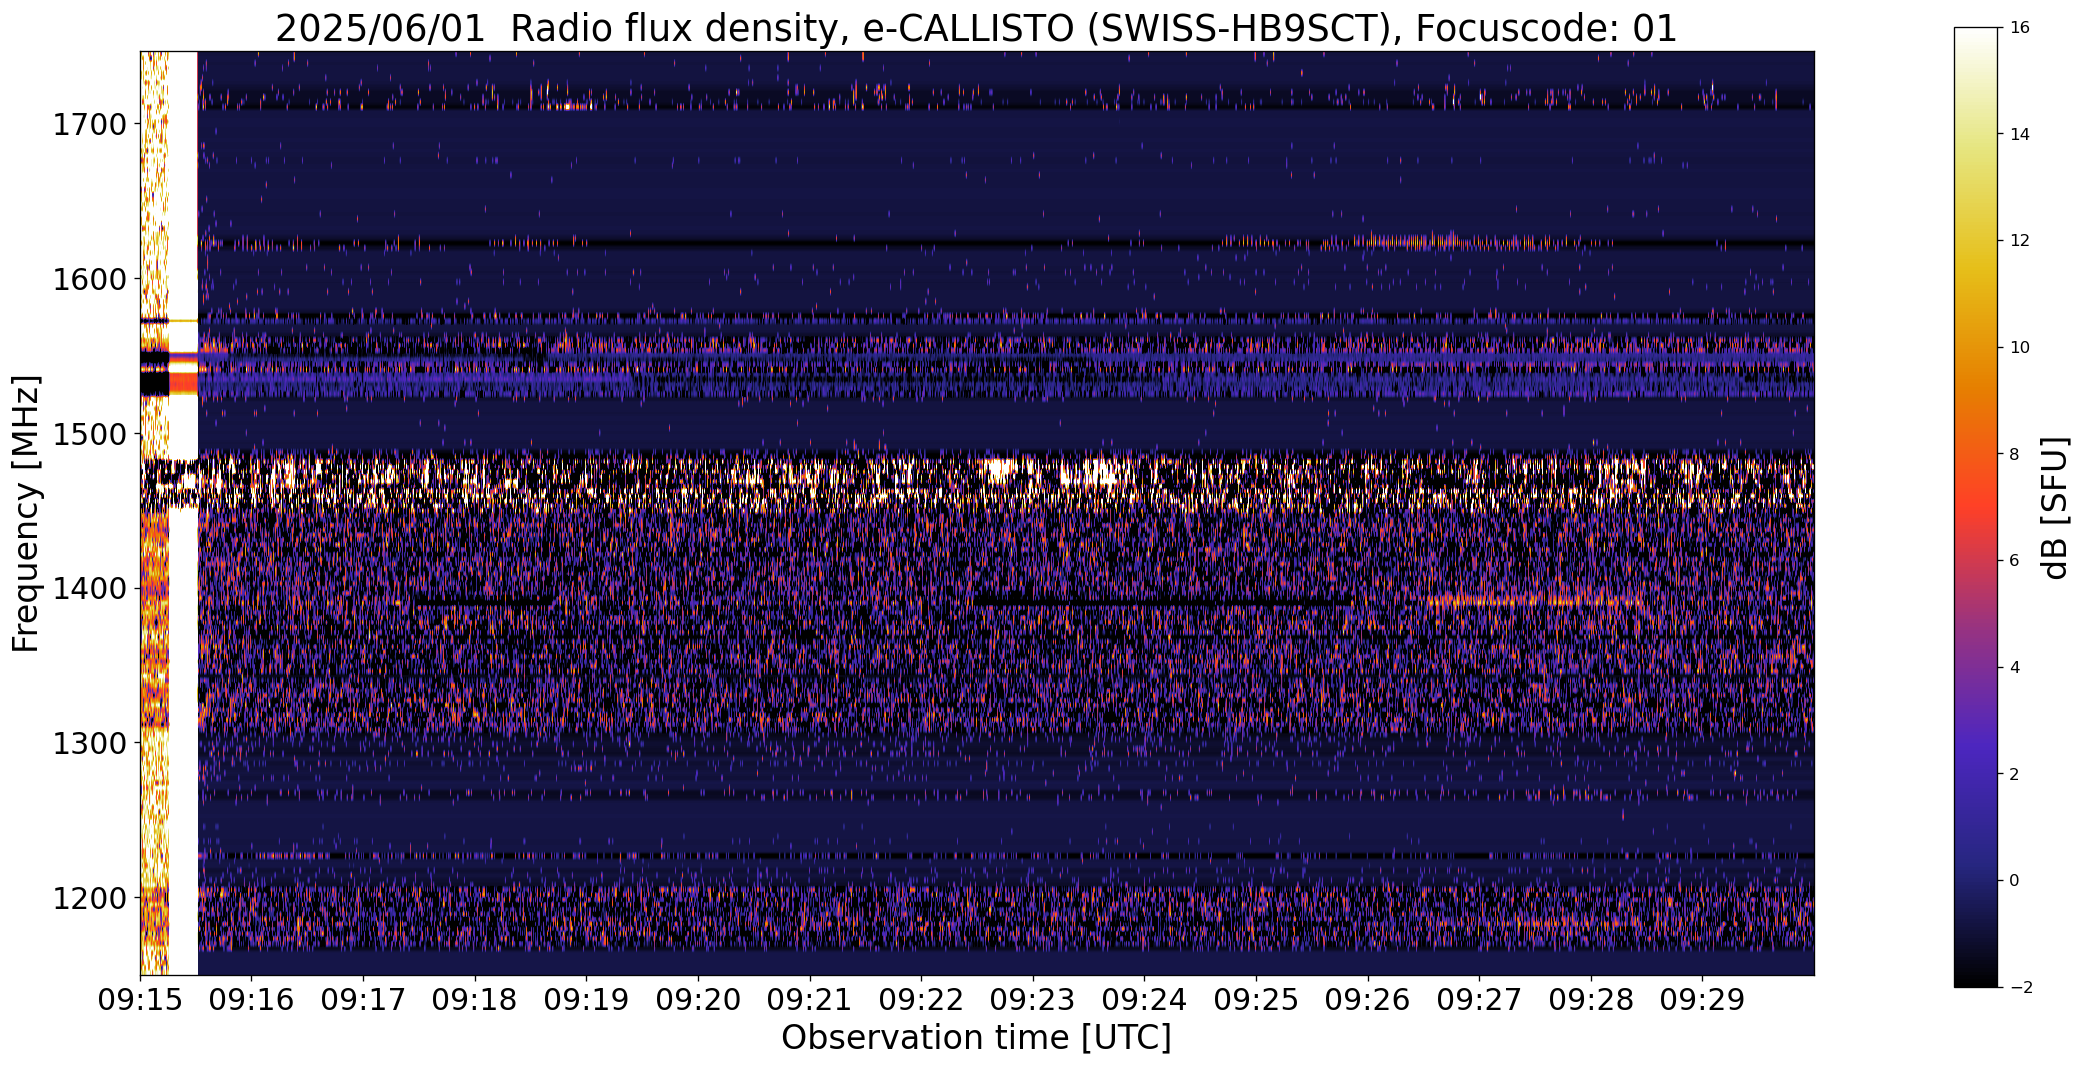This screenshot has width=2085, height=1067.
Task: Click the 09:21 time tick label
Action: point(810,1000)
